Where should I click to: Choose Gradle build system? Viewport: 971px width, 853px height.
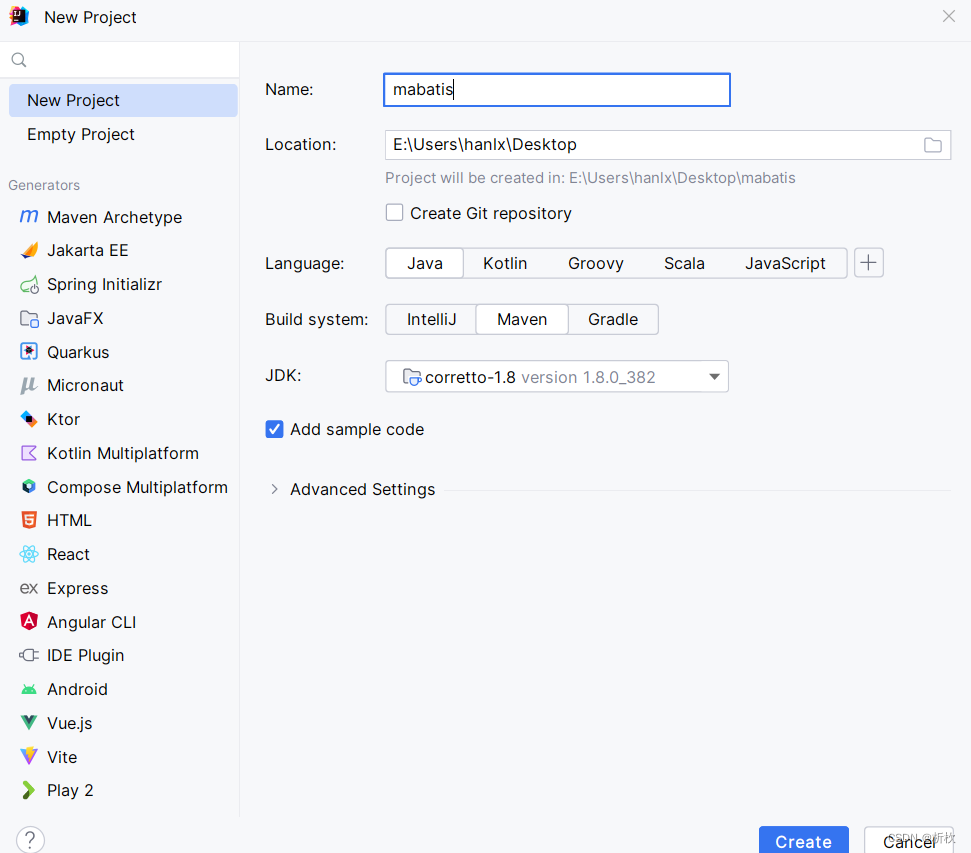[x=613, y=319]
